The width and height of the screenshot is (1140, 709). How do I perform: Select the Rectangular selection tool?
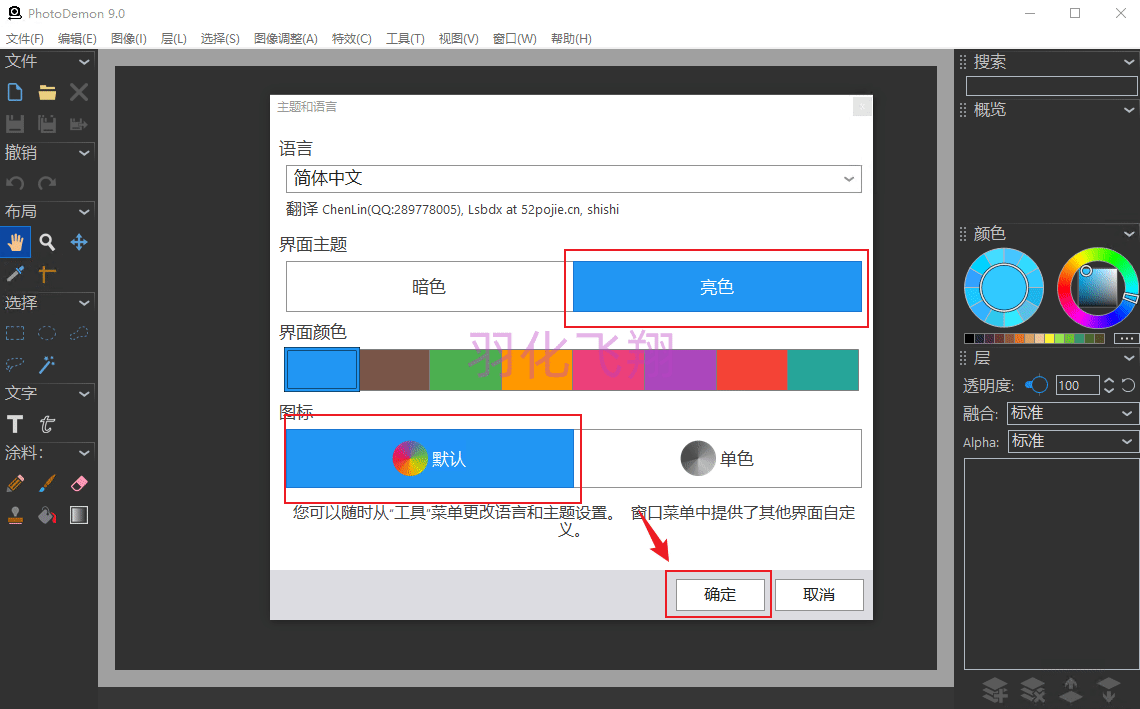click(x=15, y=333)
